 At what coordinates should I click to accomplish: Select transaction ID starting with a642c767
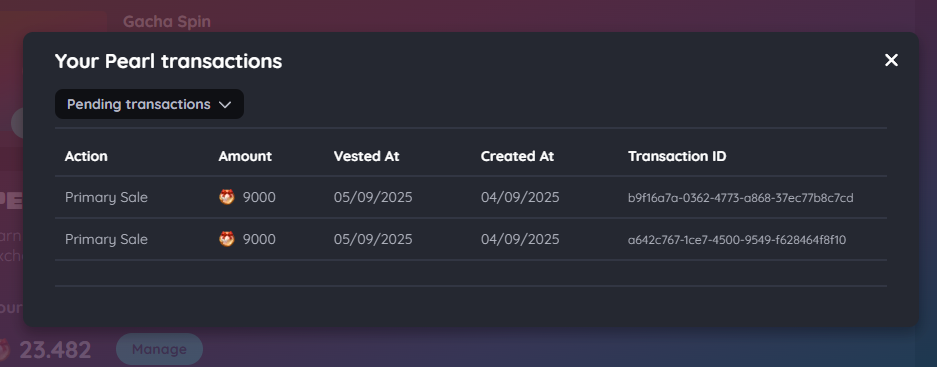(x=737, y=240)
